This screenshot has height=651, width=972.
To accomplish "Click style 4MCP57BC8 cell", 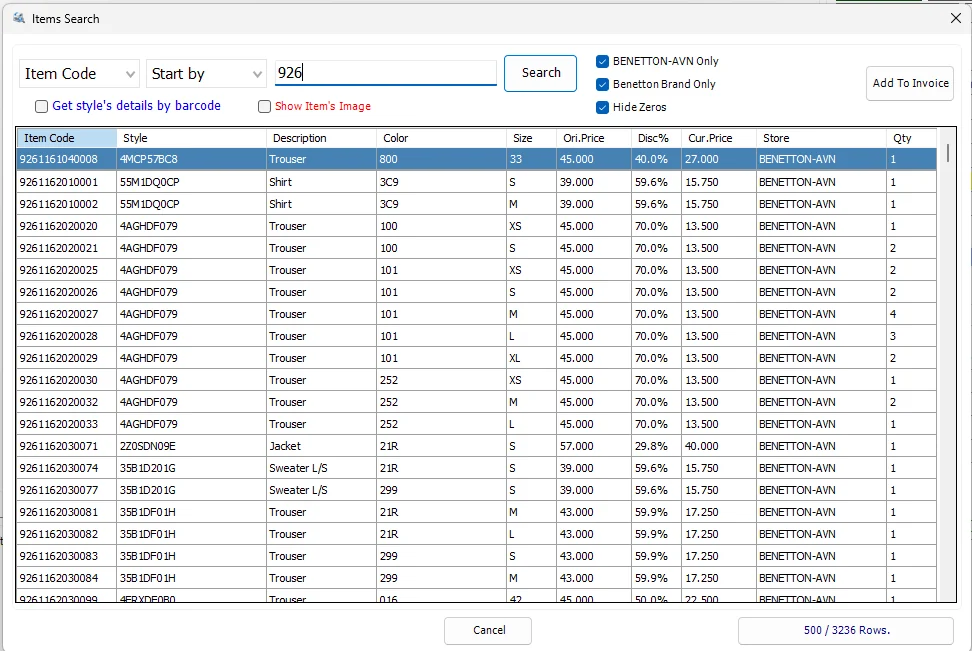I will (x=192, y=159).
